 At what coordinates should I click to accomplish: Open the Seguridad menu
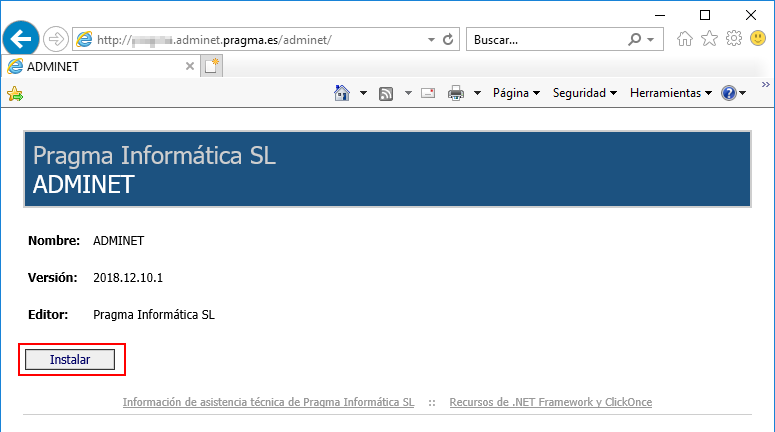[x=584, y=93]
